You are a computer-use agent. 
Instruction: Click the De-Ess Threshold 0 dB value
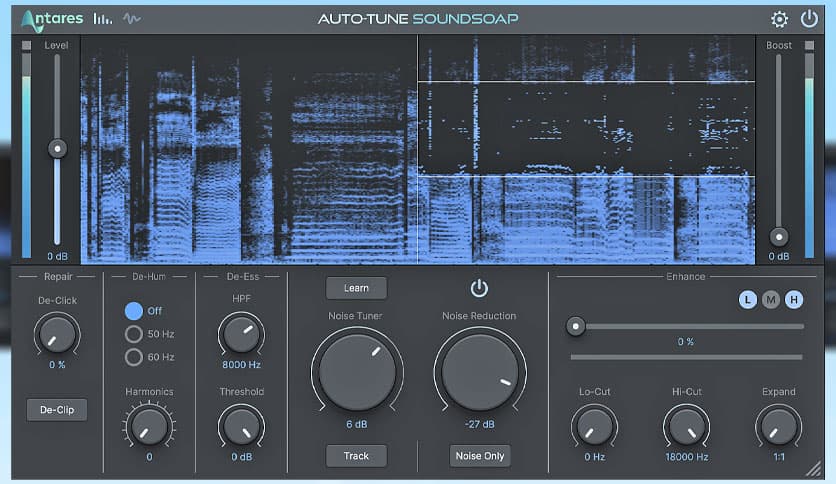click(242, 457)
